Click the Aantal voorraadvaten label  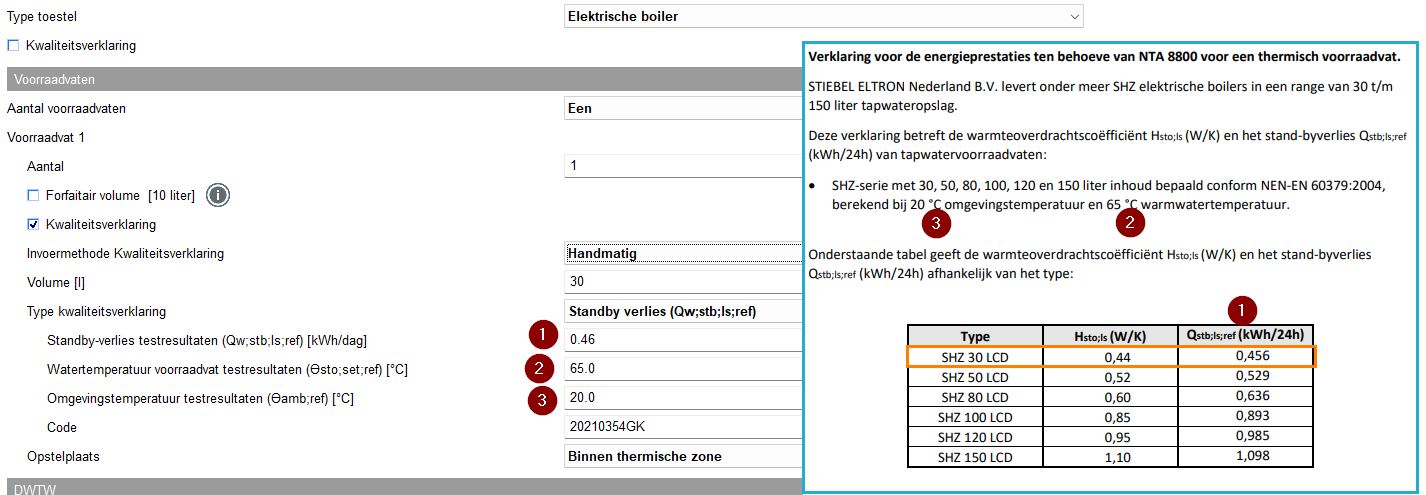(67, 108)
